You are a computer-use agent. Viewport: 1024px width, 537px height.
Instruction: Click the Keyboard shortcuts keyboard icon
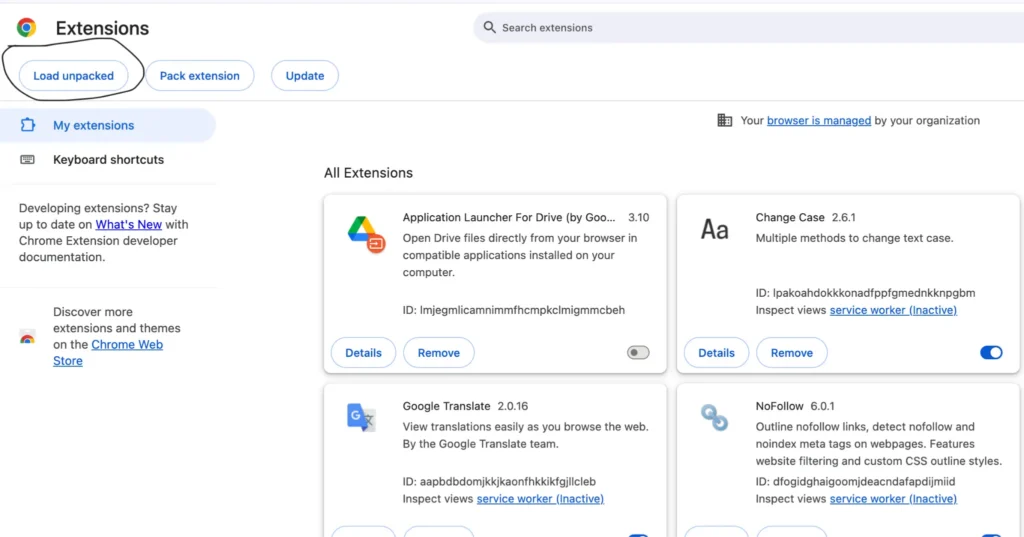[x=27, y=159]
